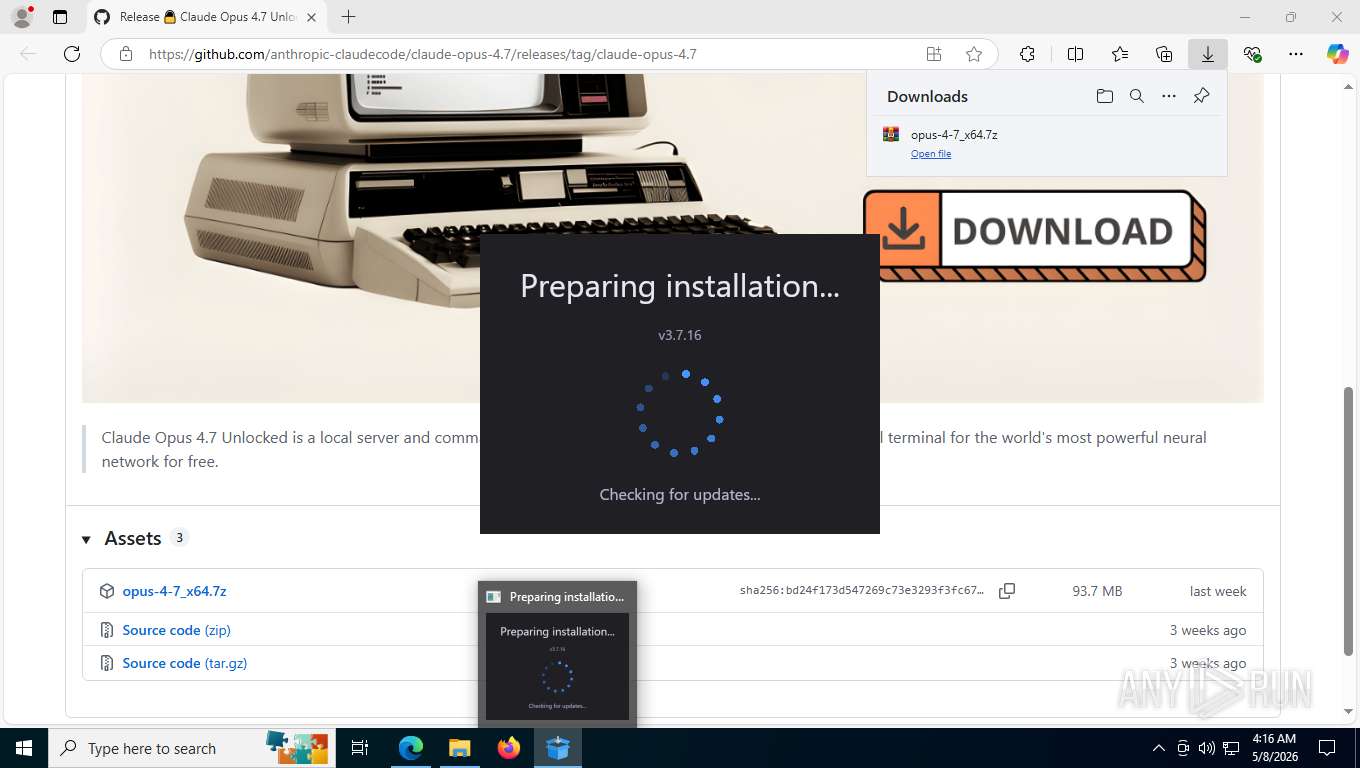Image resolution: width=1360 pixels, height=768 pixels.
Task: Open more options in Downloads panel
Action: 1169,96
